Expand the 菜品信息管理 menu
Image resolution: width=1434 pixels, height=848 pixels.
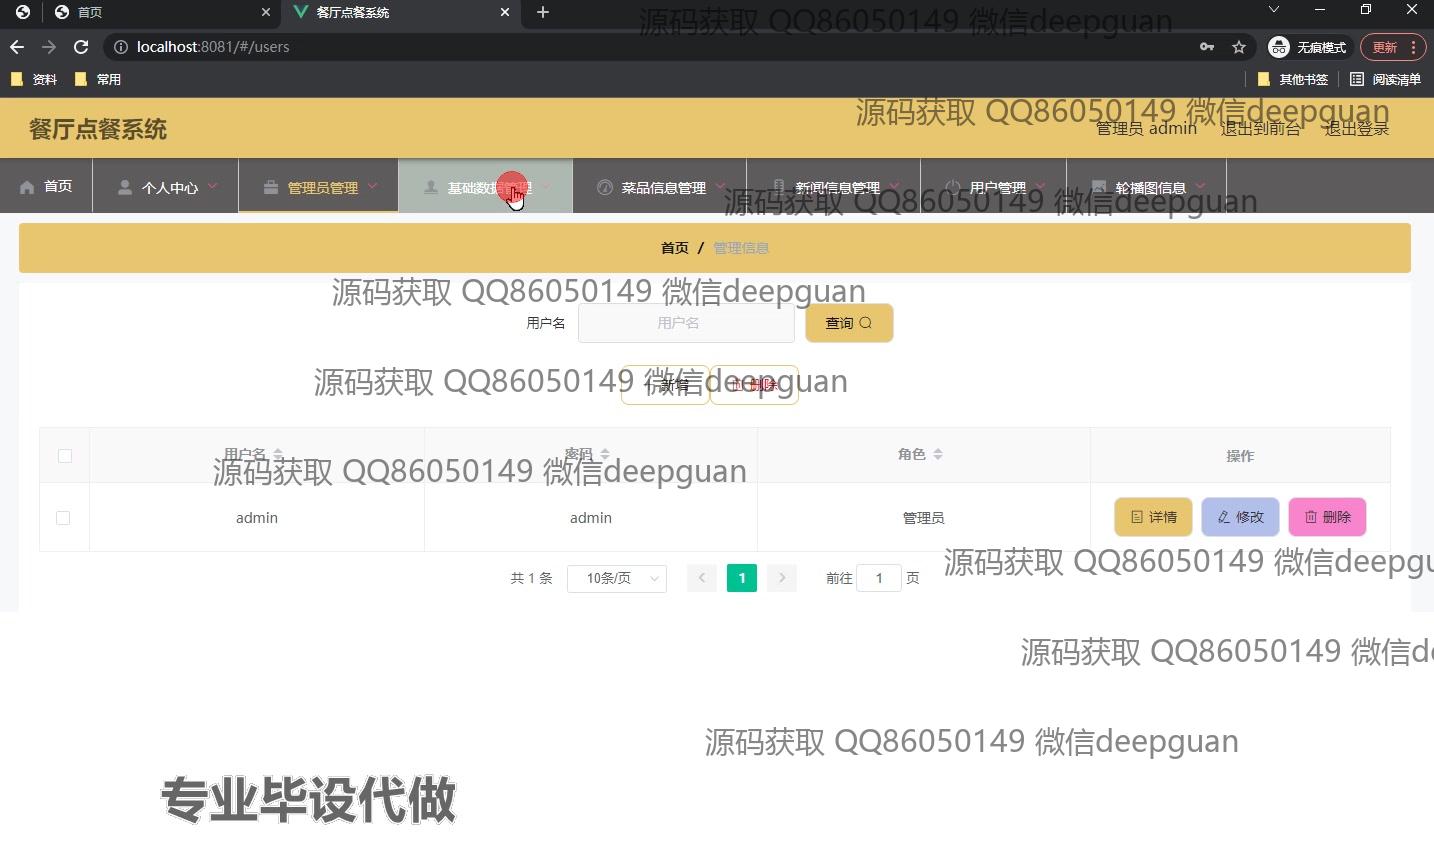click(661, 187)
